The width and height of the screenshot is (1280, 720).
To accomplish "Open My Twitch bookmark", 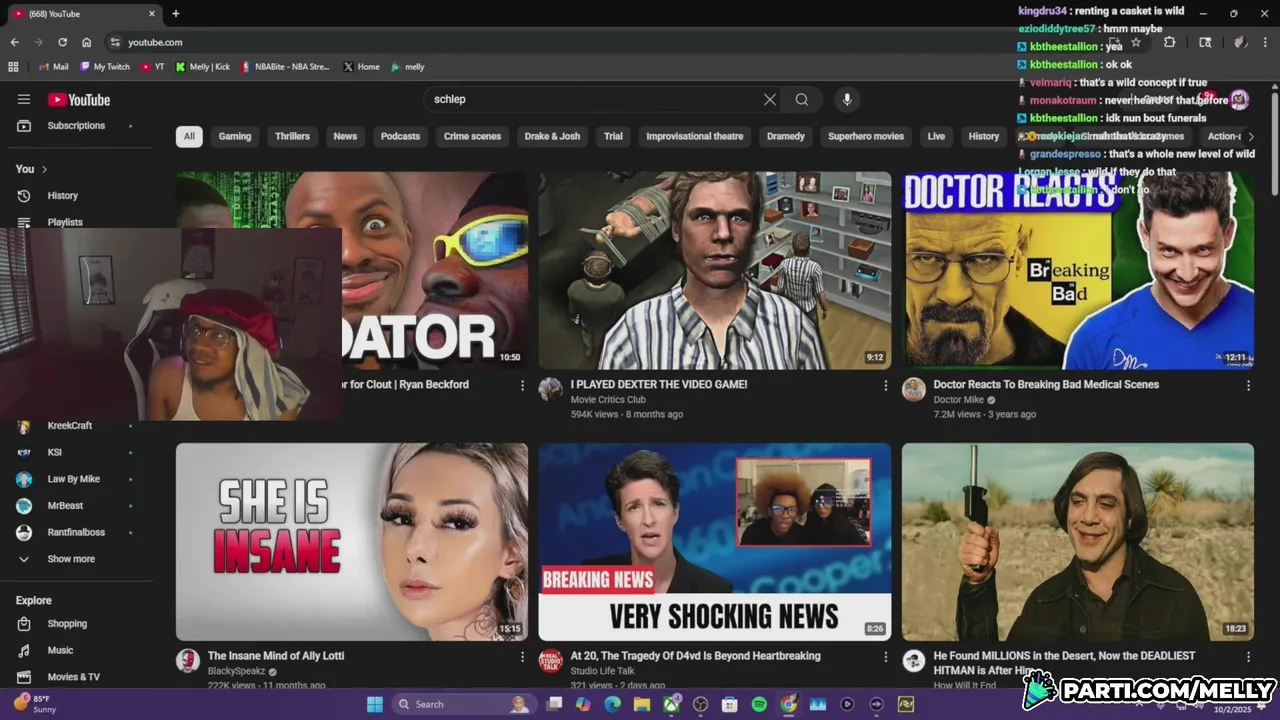I will 105,67.
